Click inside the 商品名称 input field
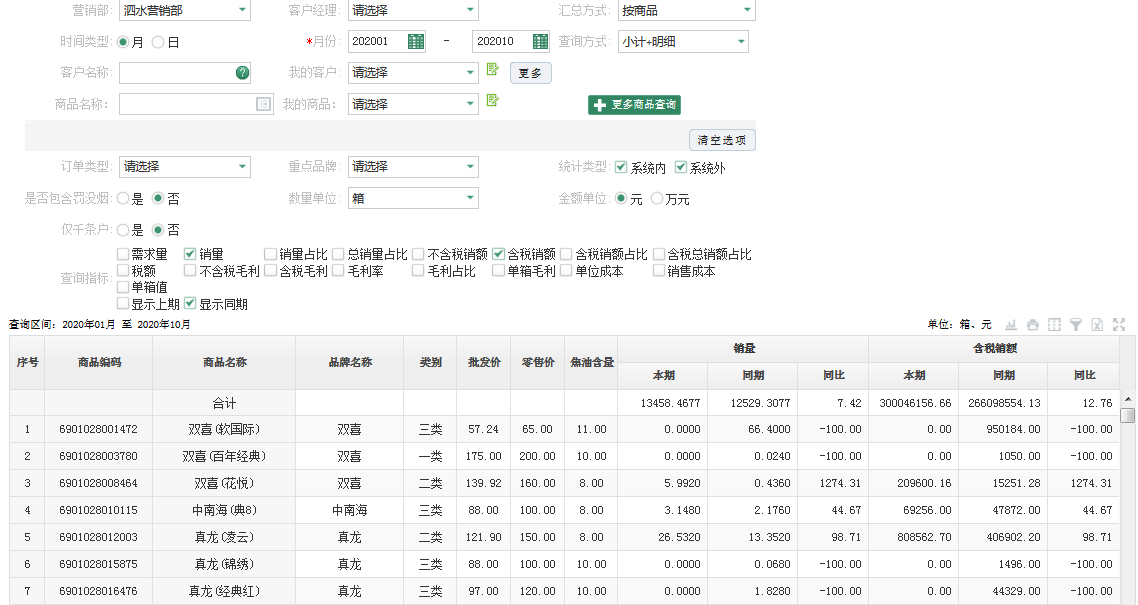Viewport: 1138px width, 605px height. click(196, 104)
